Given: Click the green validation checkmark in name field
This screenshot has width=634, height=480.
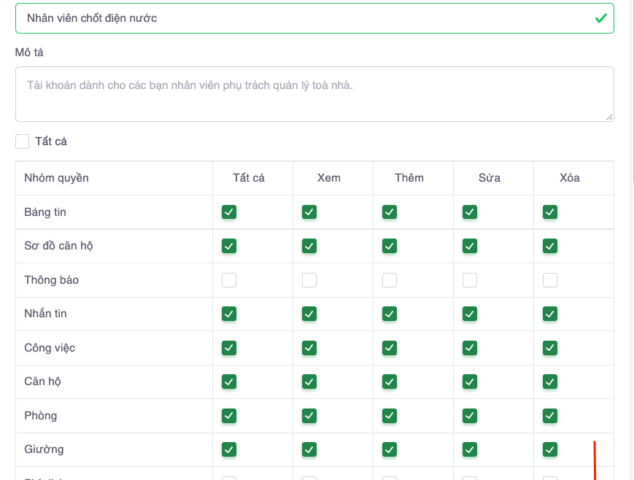Looking at the screenshot, I should (600, 18).
